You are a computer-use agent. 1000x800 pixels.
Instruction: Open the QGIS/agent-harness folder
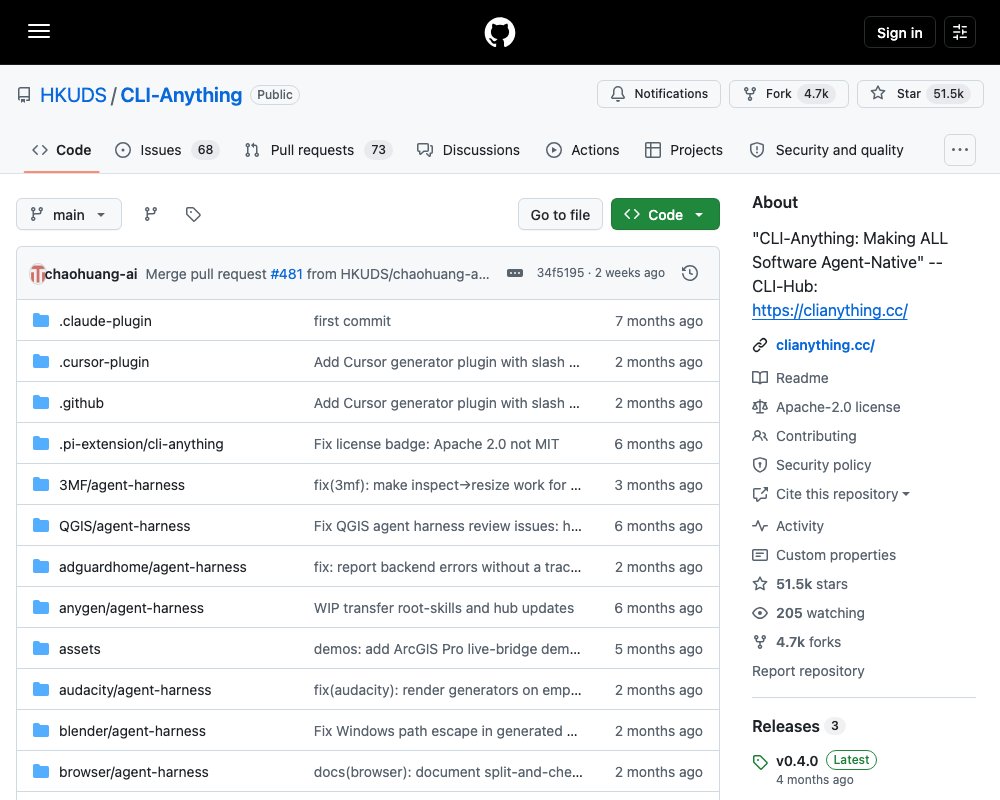coord(124,526)
